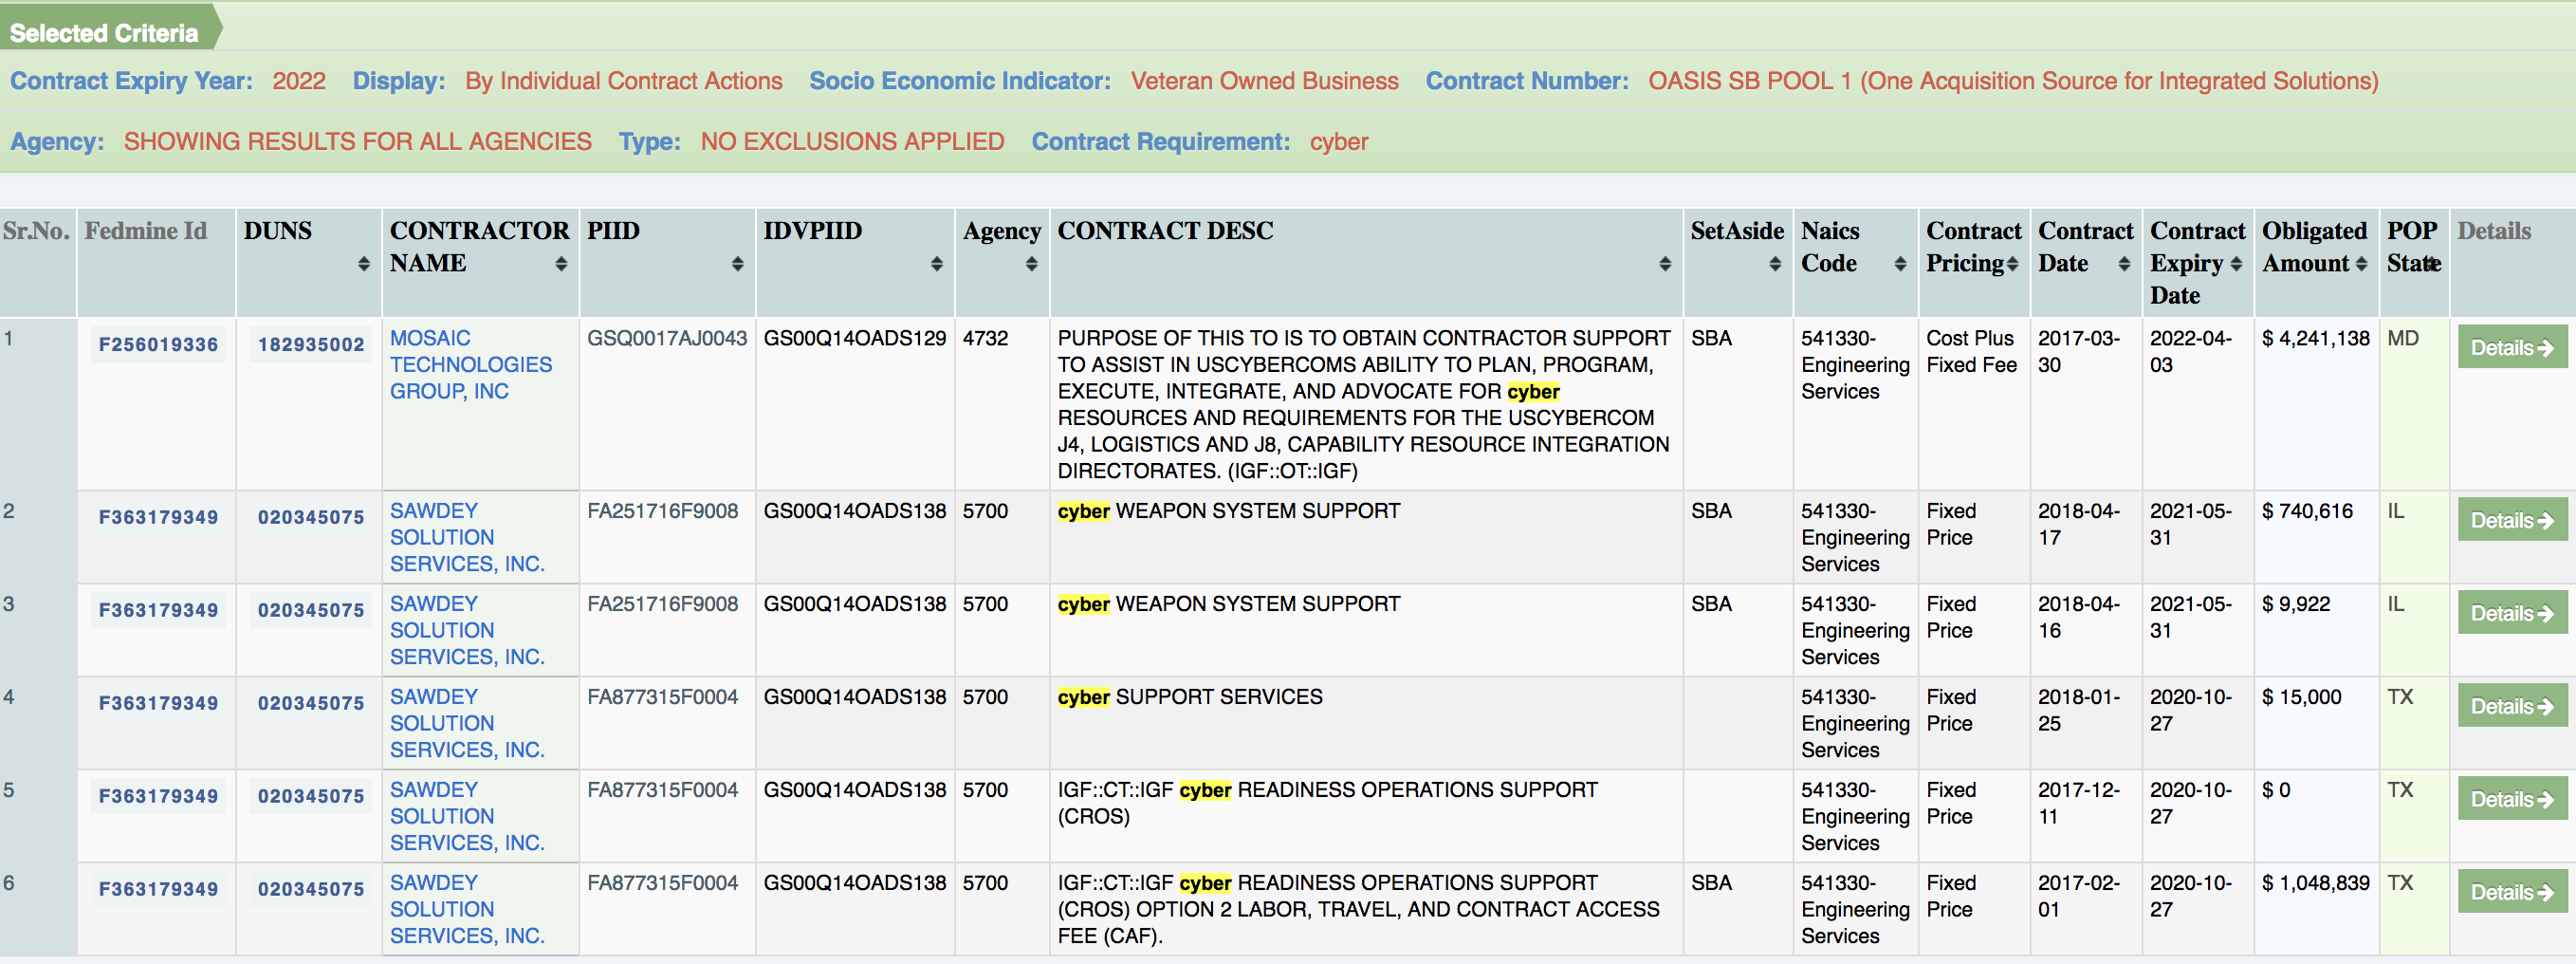Open Details for $1,048,839 contract row
This screenshot has width=2576, height=964.
2512,892
